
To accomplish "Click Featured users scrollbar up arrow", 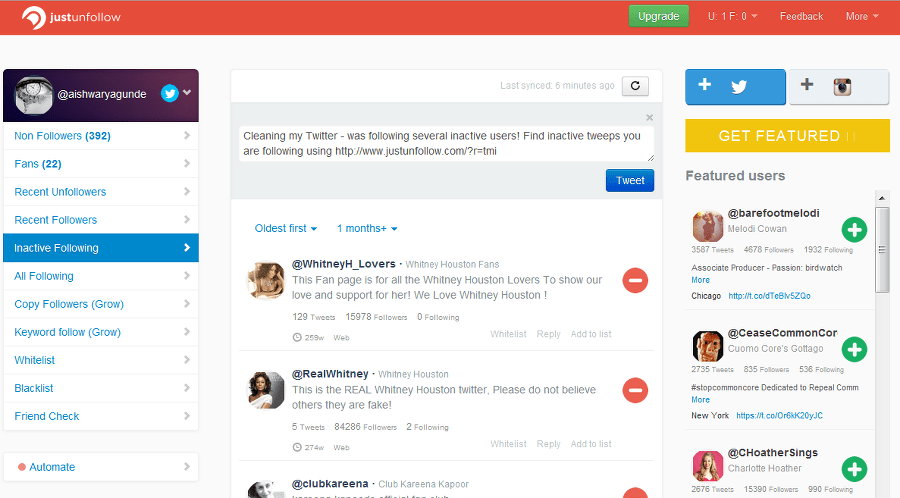I will click(x=882, y=198).
